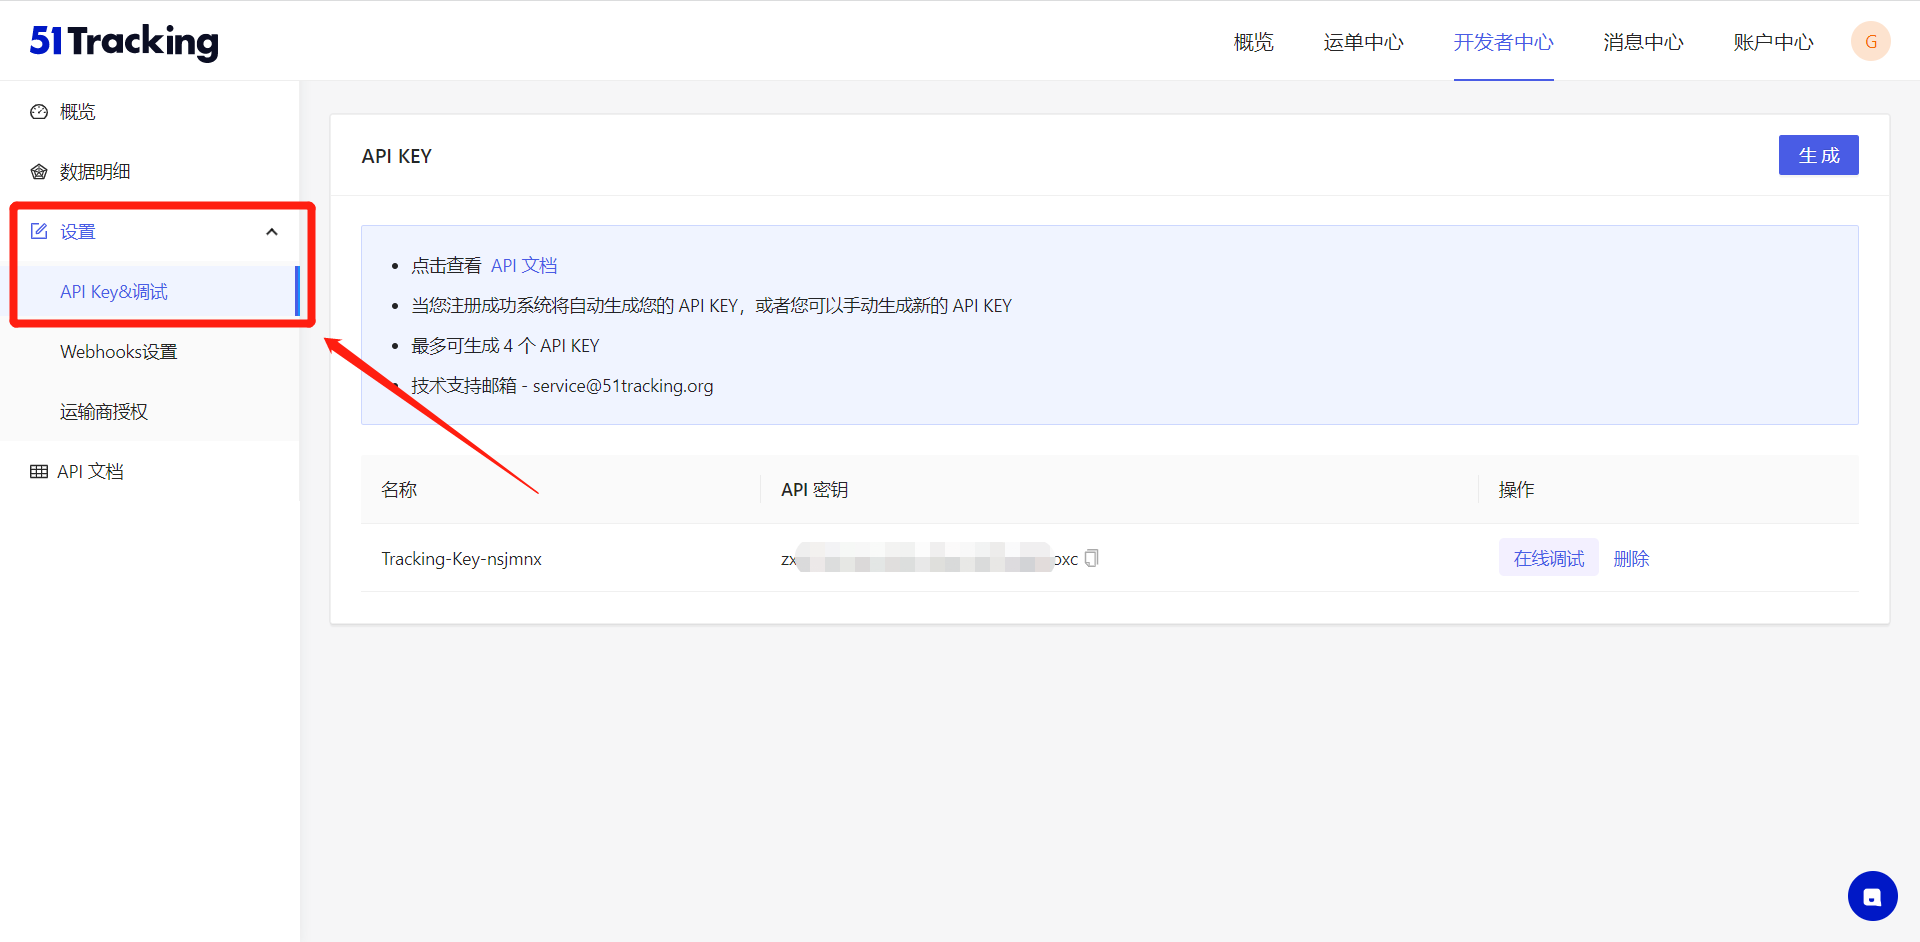Screen dimensions: 1920x942
Task: Click the API 密钥 column header
Action: point(814,490)
